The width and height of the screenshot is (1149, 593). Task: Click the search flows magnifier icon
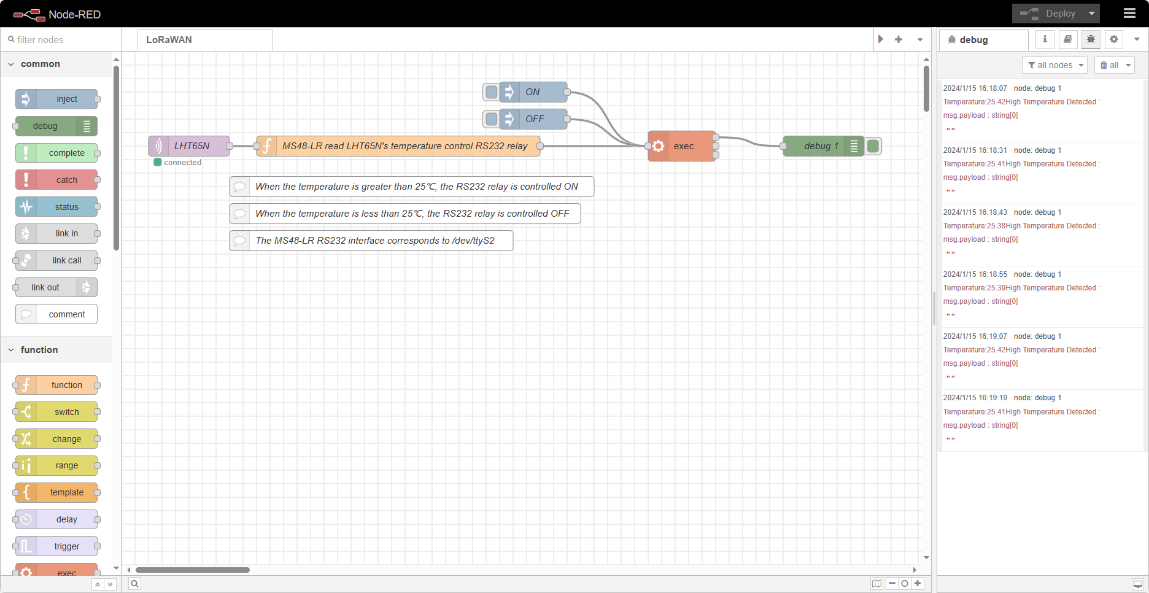135,583
